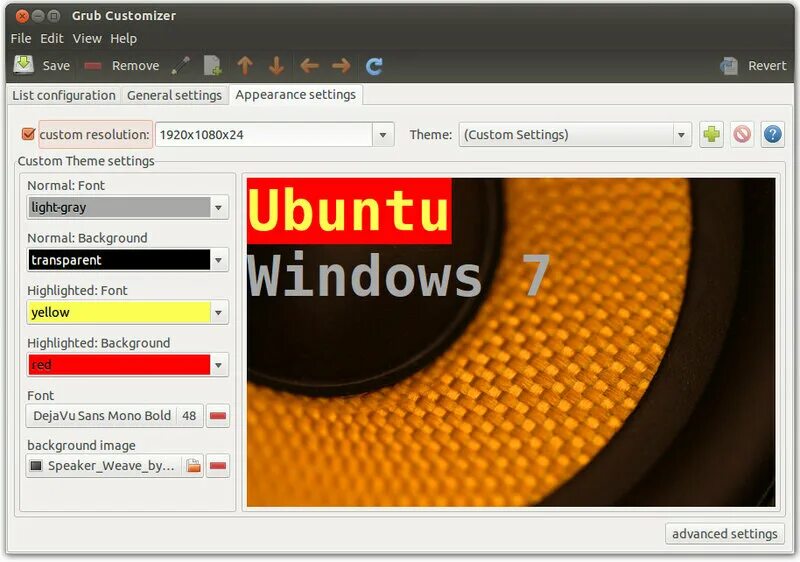The width and height of the screenshot is (800, 562).
Task: Open the Help menu
Action: 123,39
